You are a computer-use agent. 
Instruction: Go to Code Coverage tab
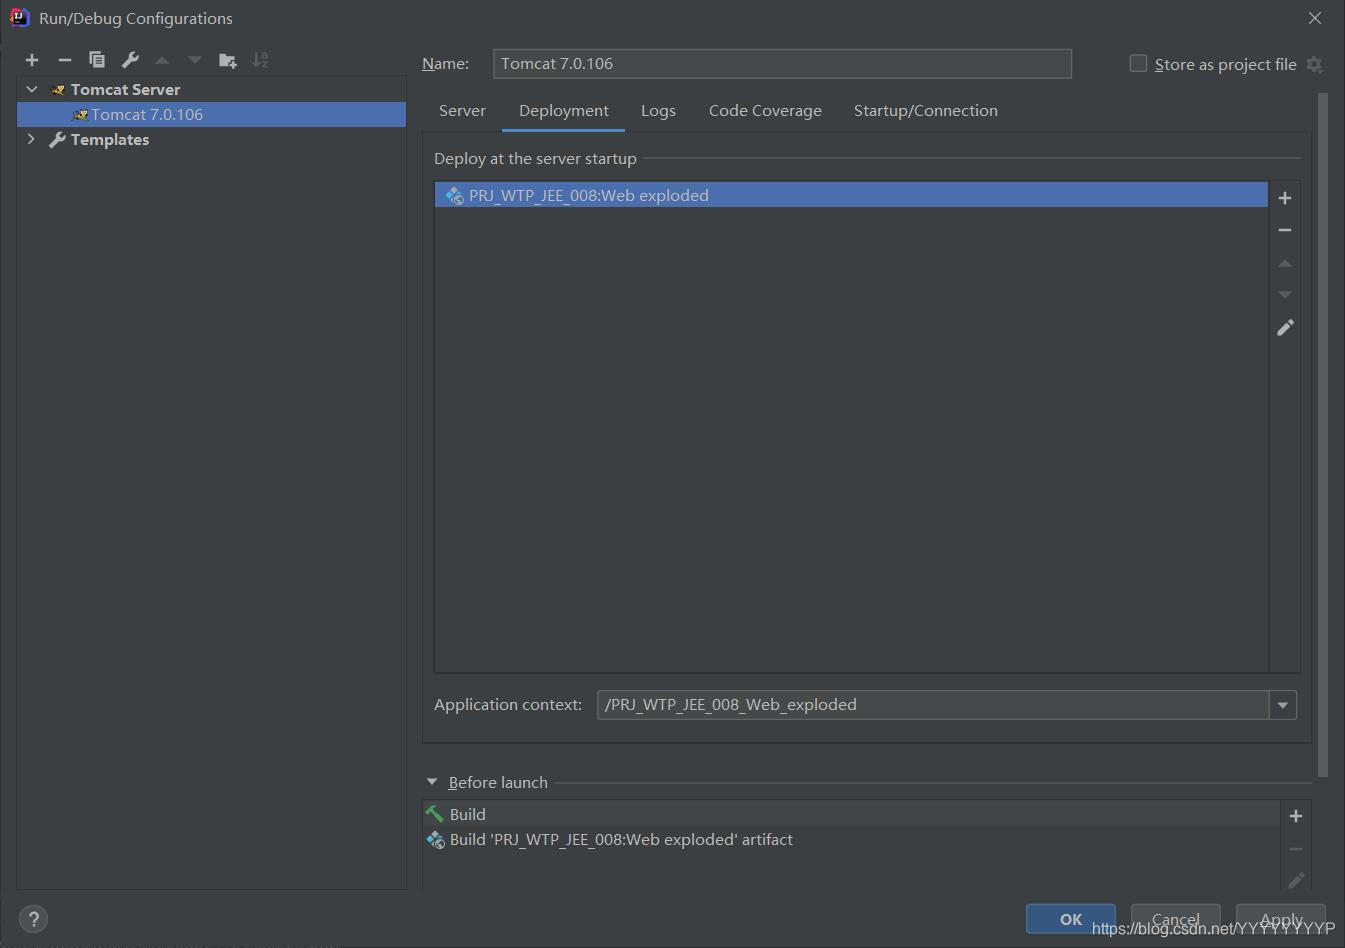point(765,110)
